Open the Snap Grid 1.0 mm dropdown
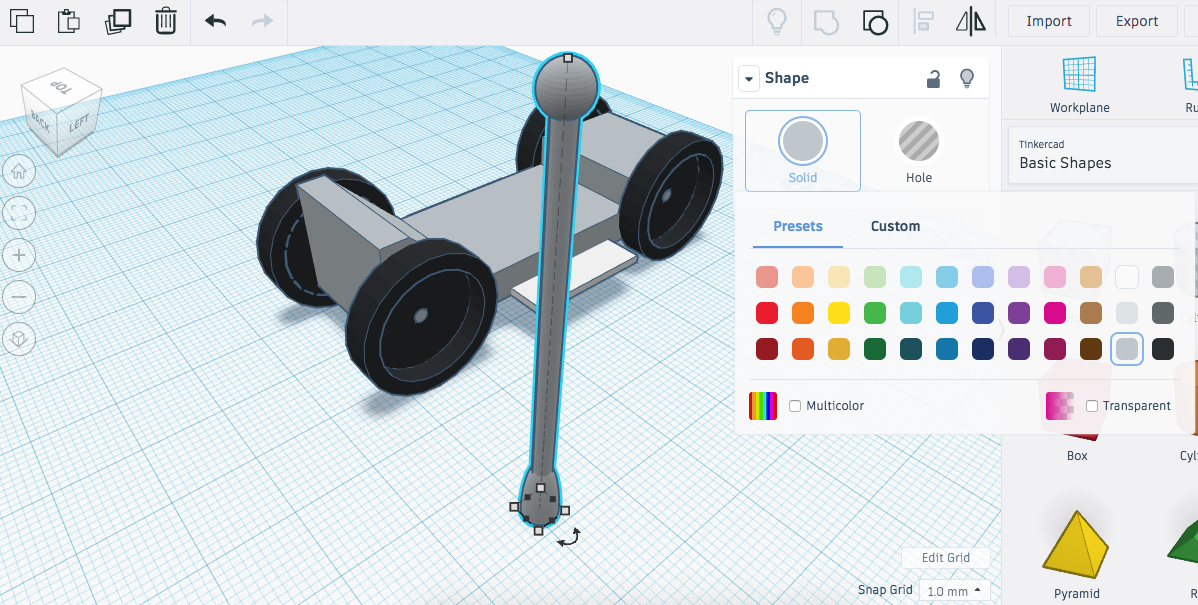The width and height of the screenshot is (1198, 605). click(954, 590)
